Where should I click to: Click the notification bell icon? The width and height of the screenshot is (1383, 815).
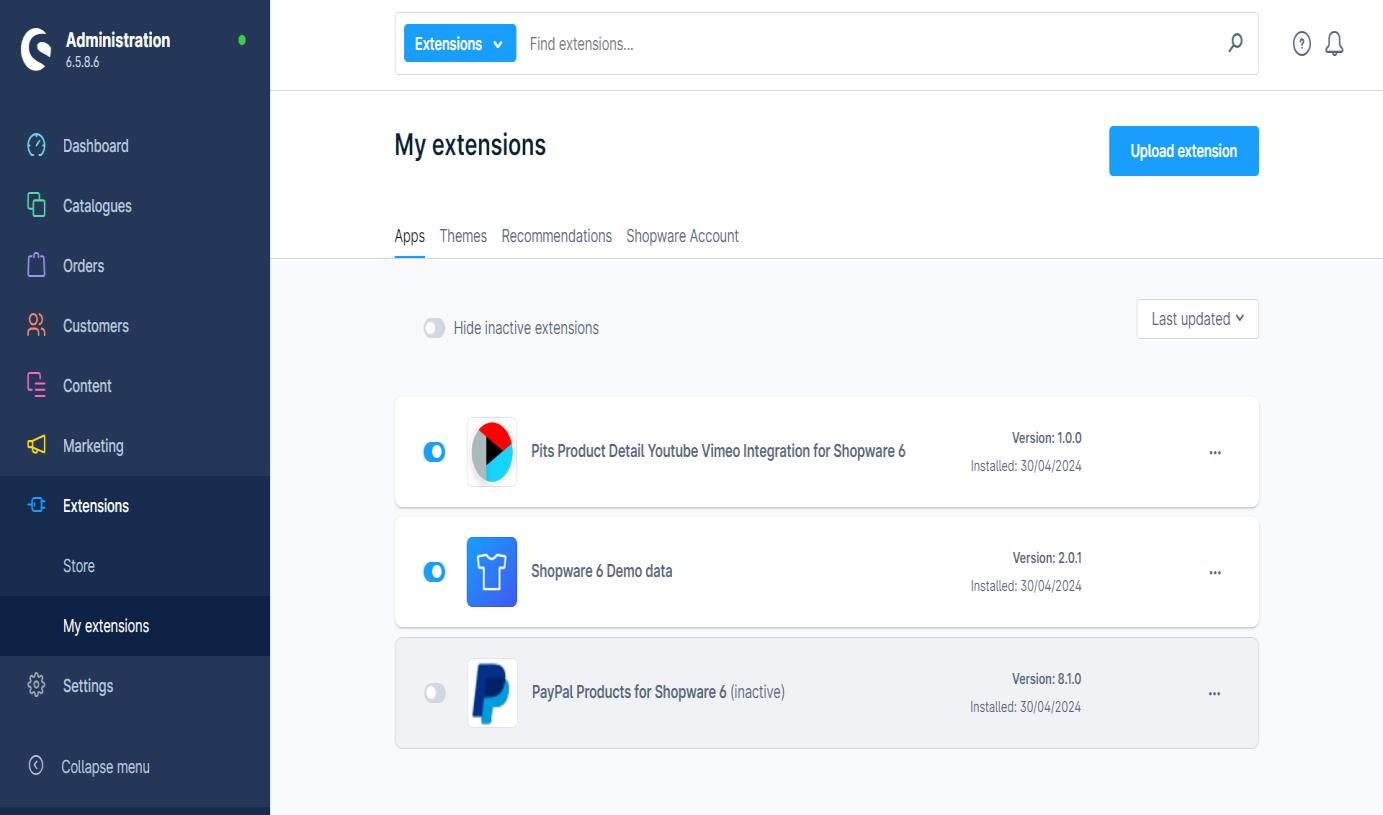[1334, 43]
